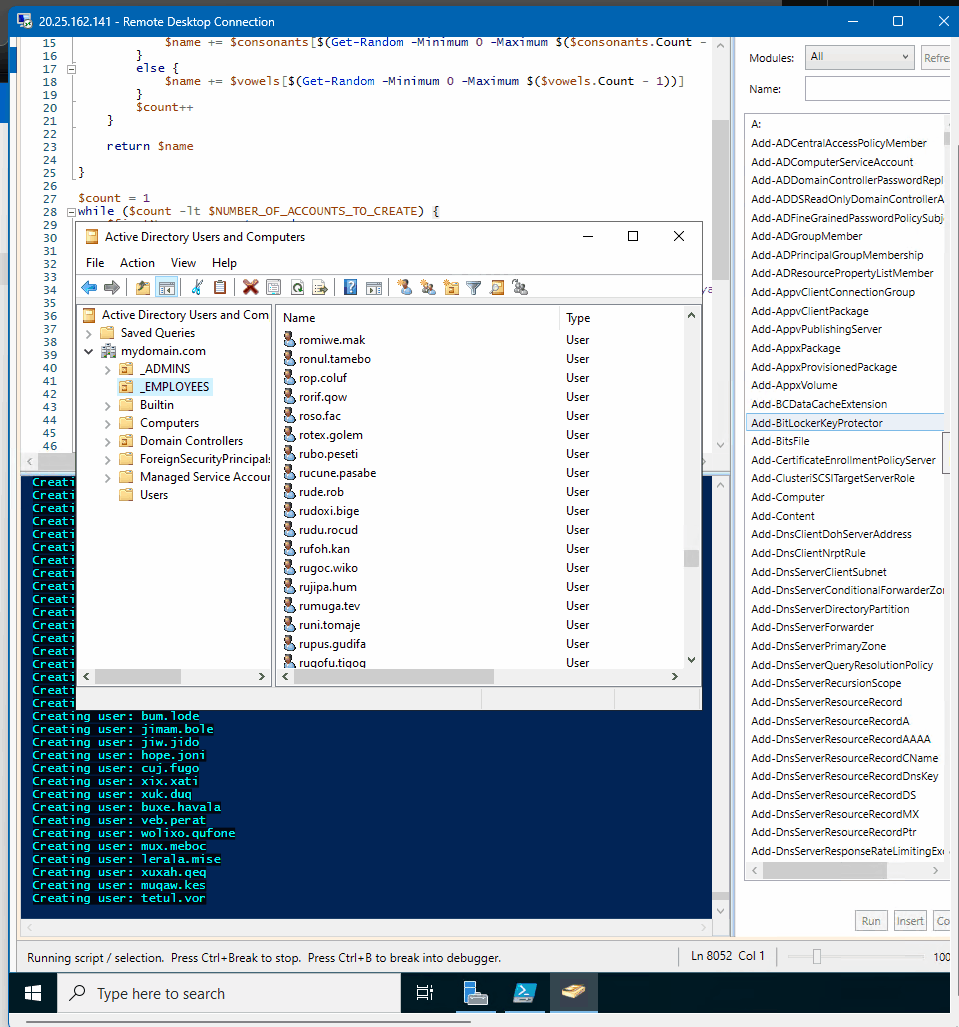Select user rotex.golem
Screen dimensions: 959x1027
331,435
